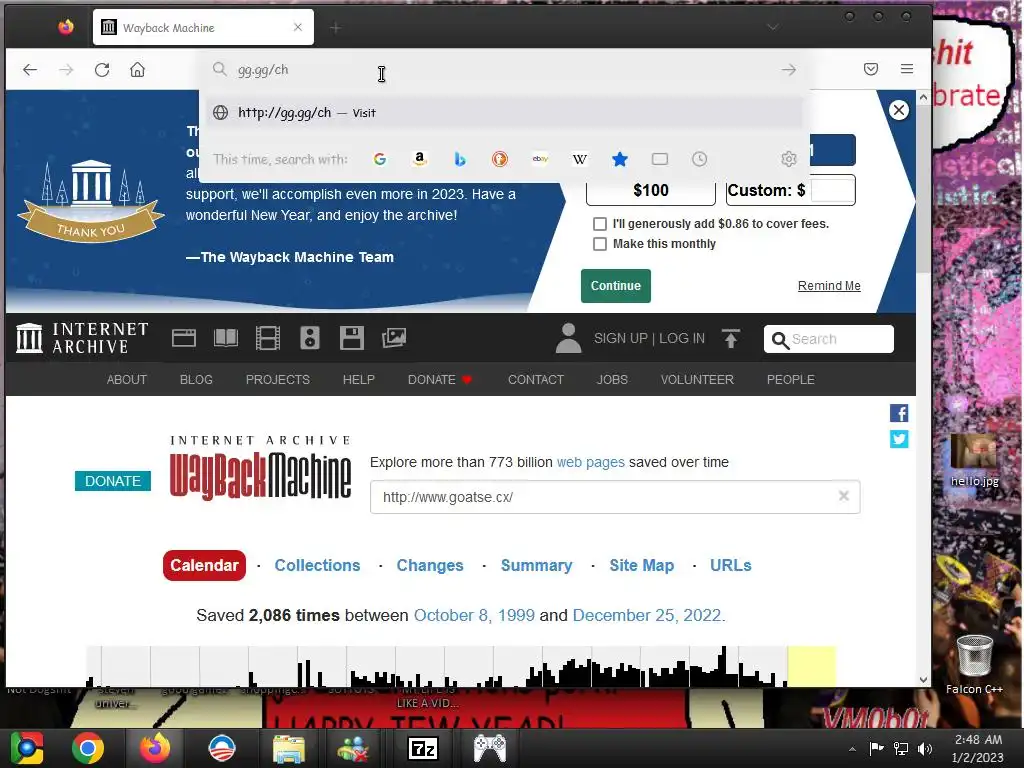Open Internet Archive texts book icon
1024x768 pixels.
[x=226, y=338]
